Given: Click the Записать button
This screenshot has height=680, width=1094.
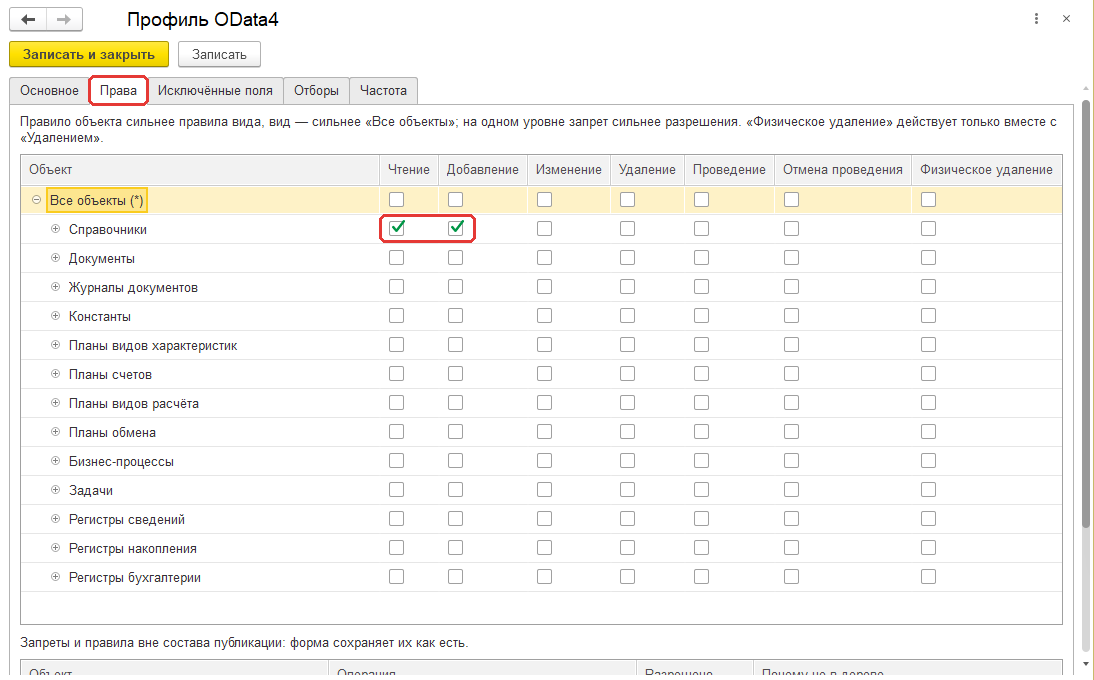Looking at the screenshot, I should coord(219,54).
